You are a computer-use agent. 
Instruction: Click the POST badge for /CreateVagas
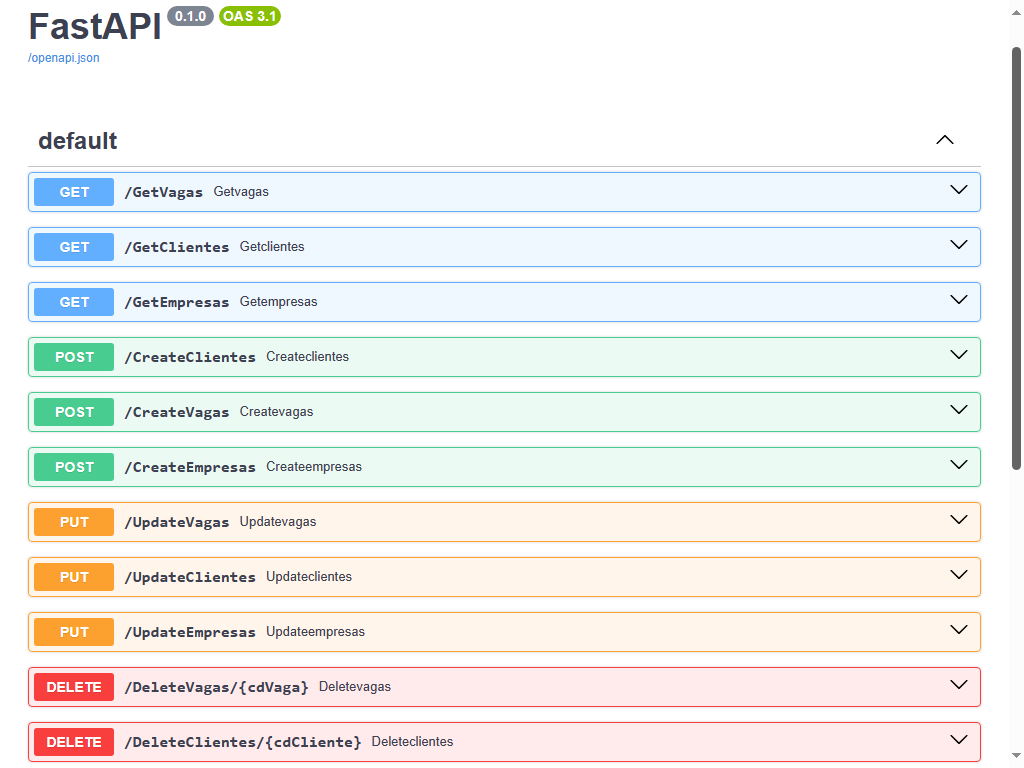point(74,412)
